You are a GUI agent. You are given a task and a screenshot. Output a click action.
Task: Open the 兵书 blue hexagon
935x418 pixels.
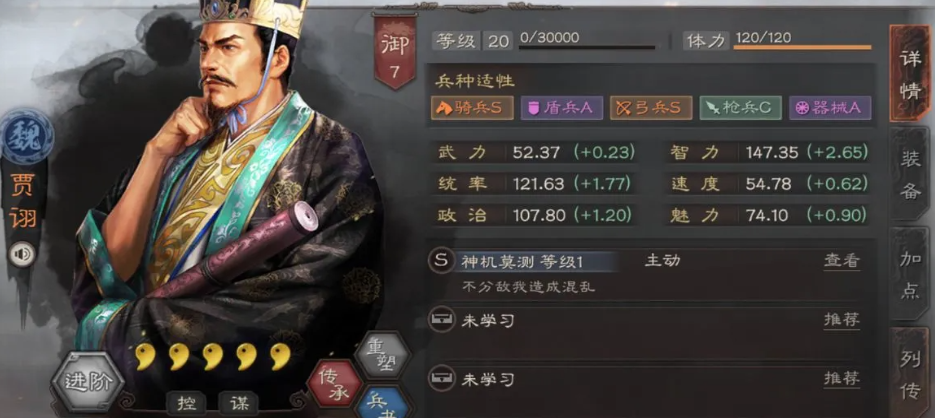pos(380,404)
